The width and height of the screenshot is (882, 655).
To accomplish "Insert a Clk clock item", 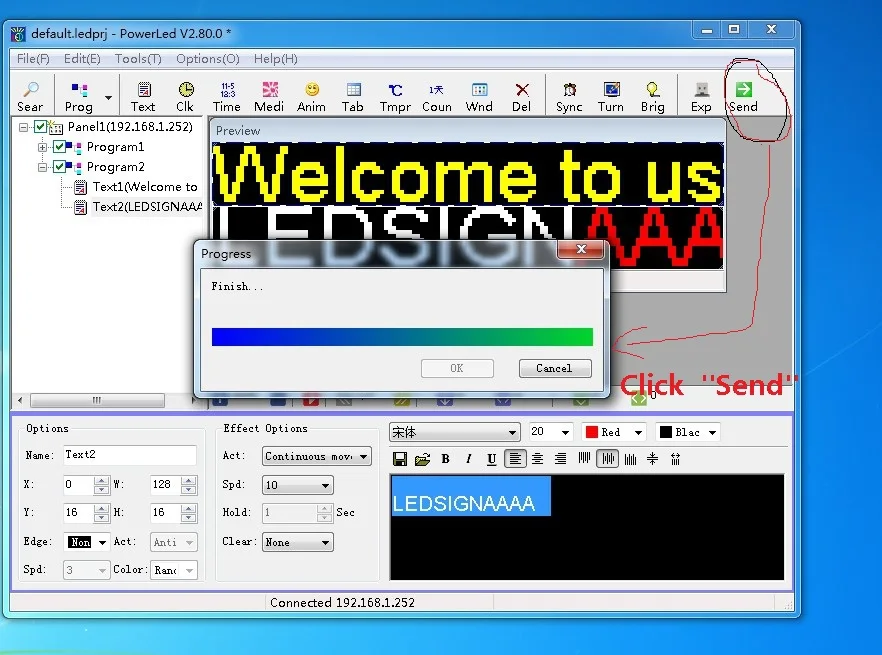I will pyautogui.click(x=185, y=96).
